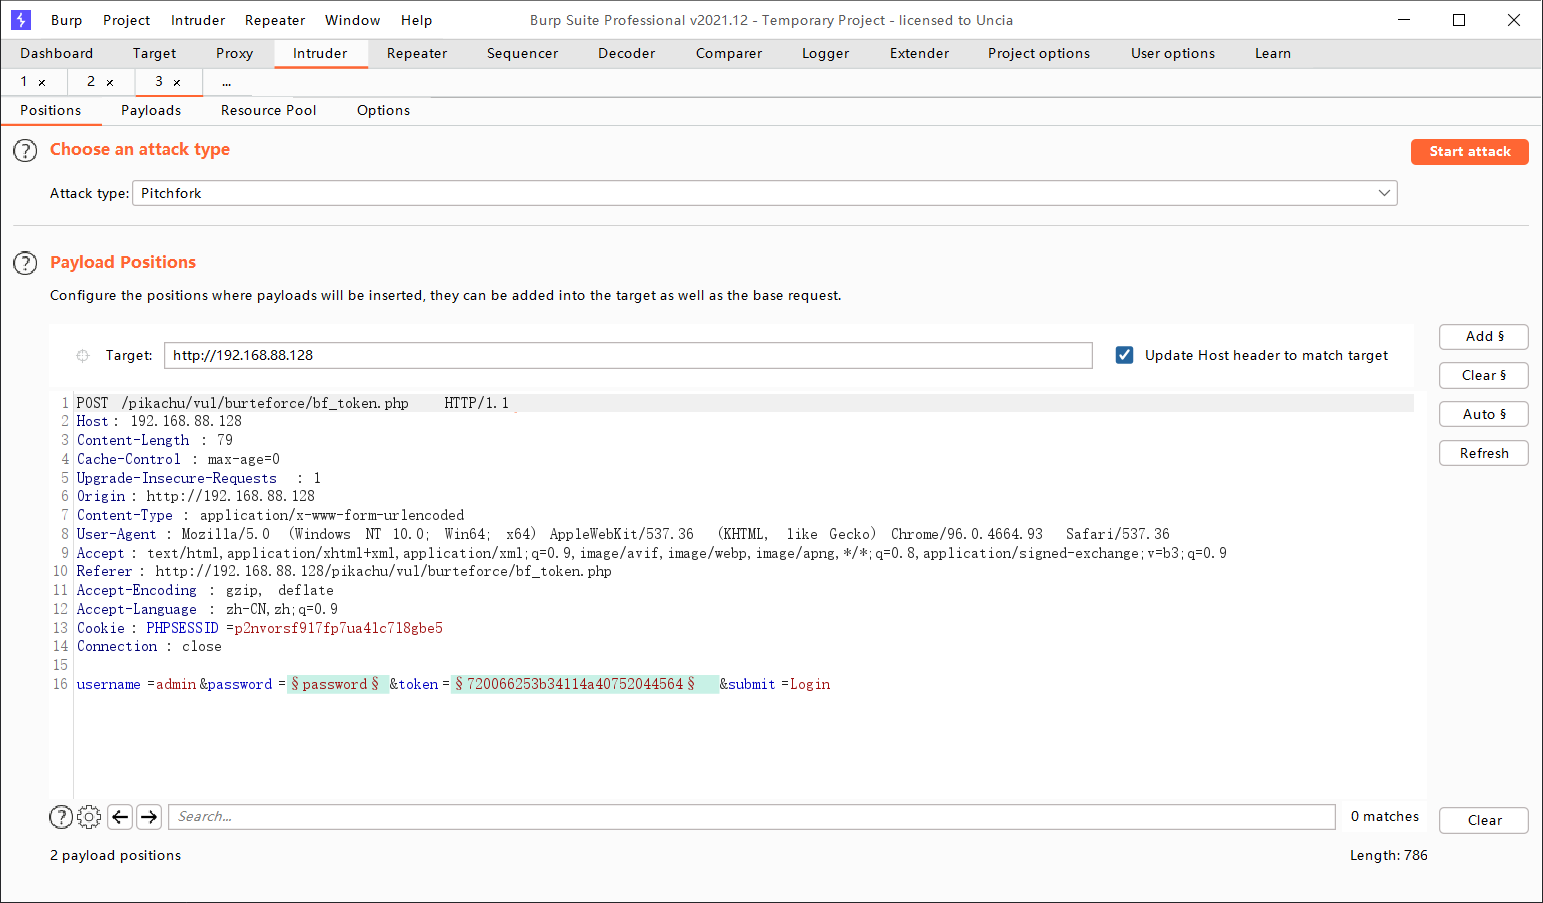Image resolution: width=1543 pixels, height=903 pixels.
Task: Open search help icon beside gear
Action: [x=61, y=817]
